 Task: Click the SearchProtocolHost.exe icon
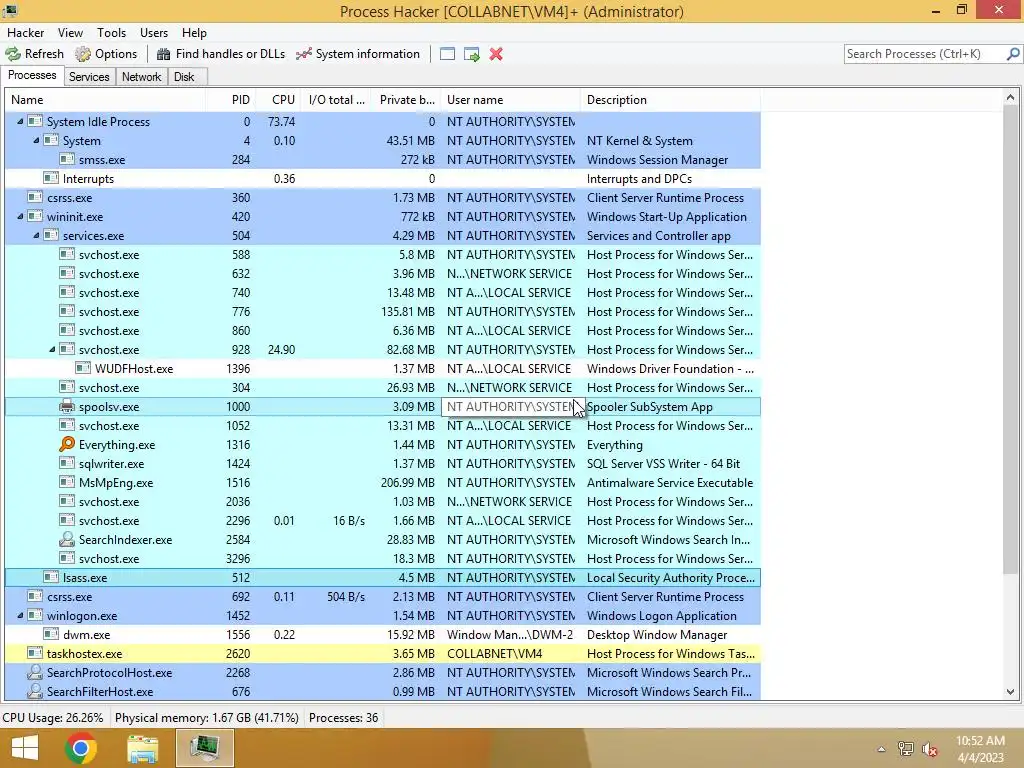[35, 672]
